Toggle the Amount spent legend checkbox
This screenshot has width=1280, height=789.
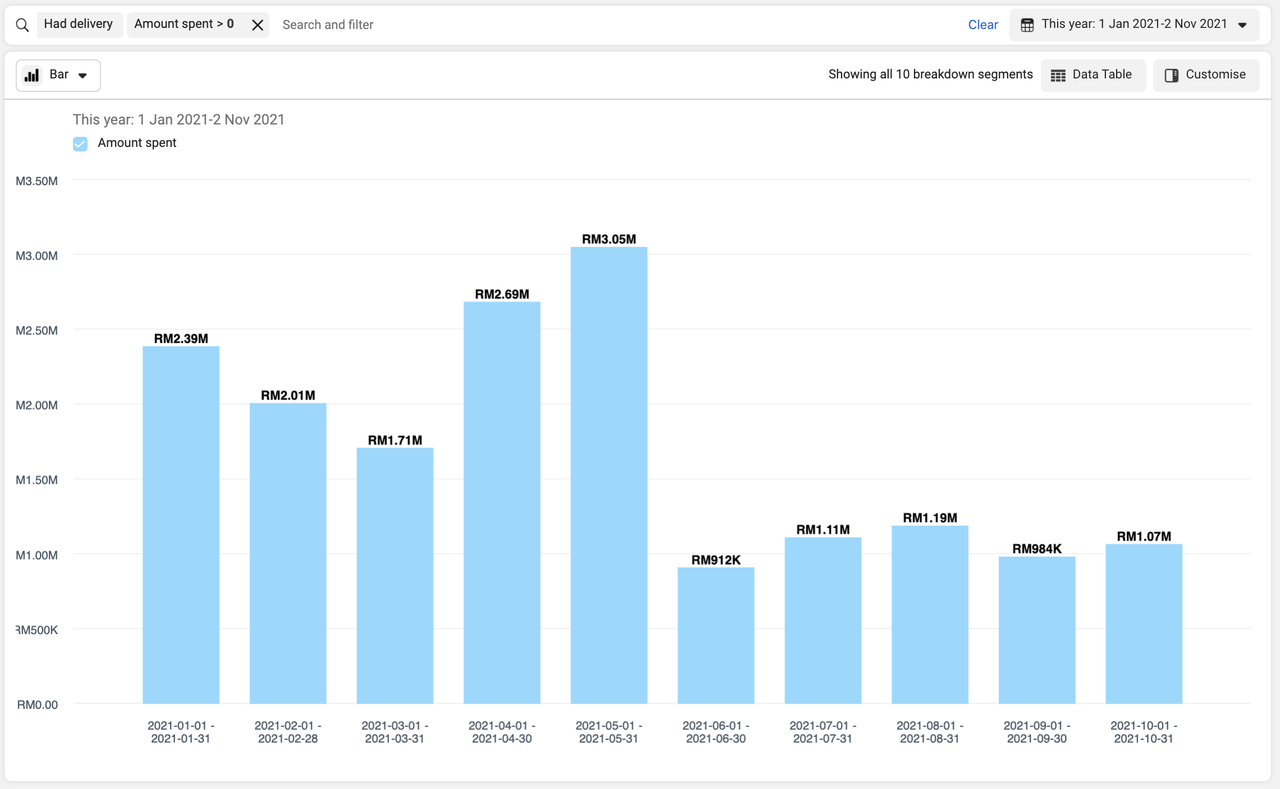tap(80, 144)
